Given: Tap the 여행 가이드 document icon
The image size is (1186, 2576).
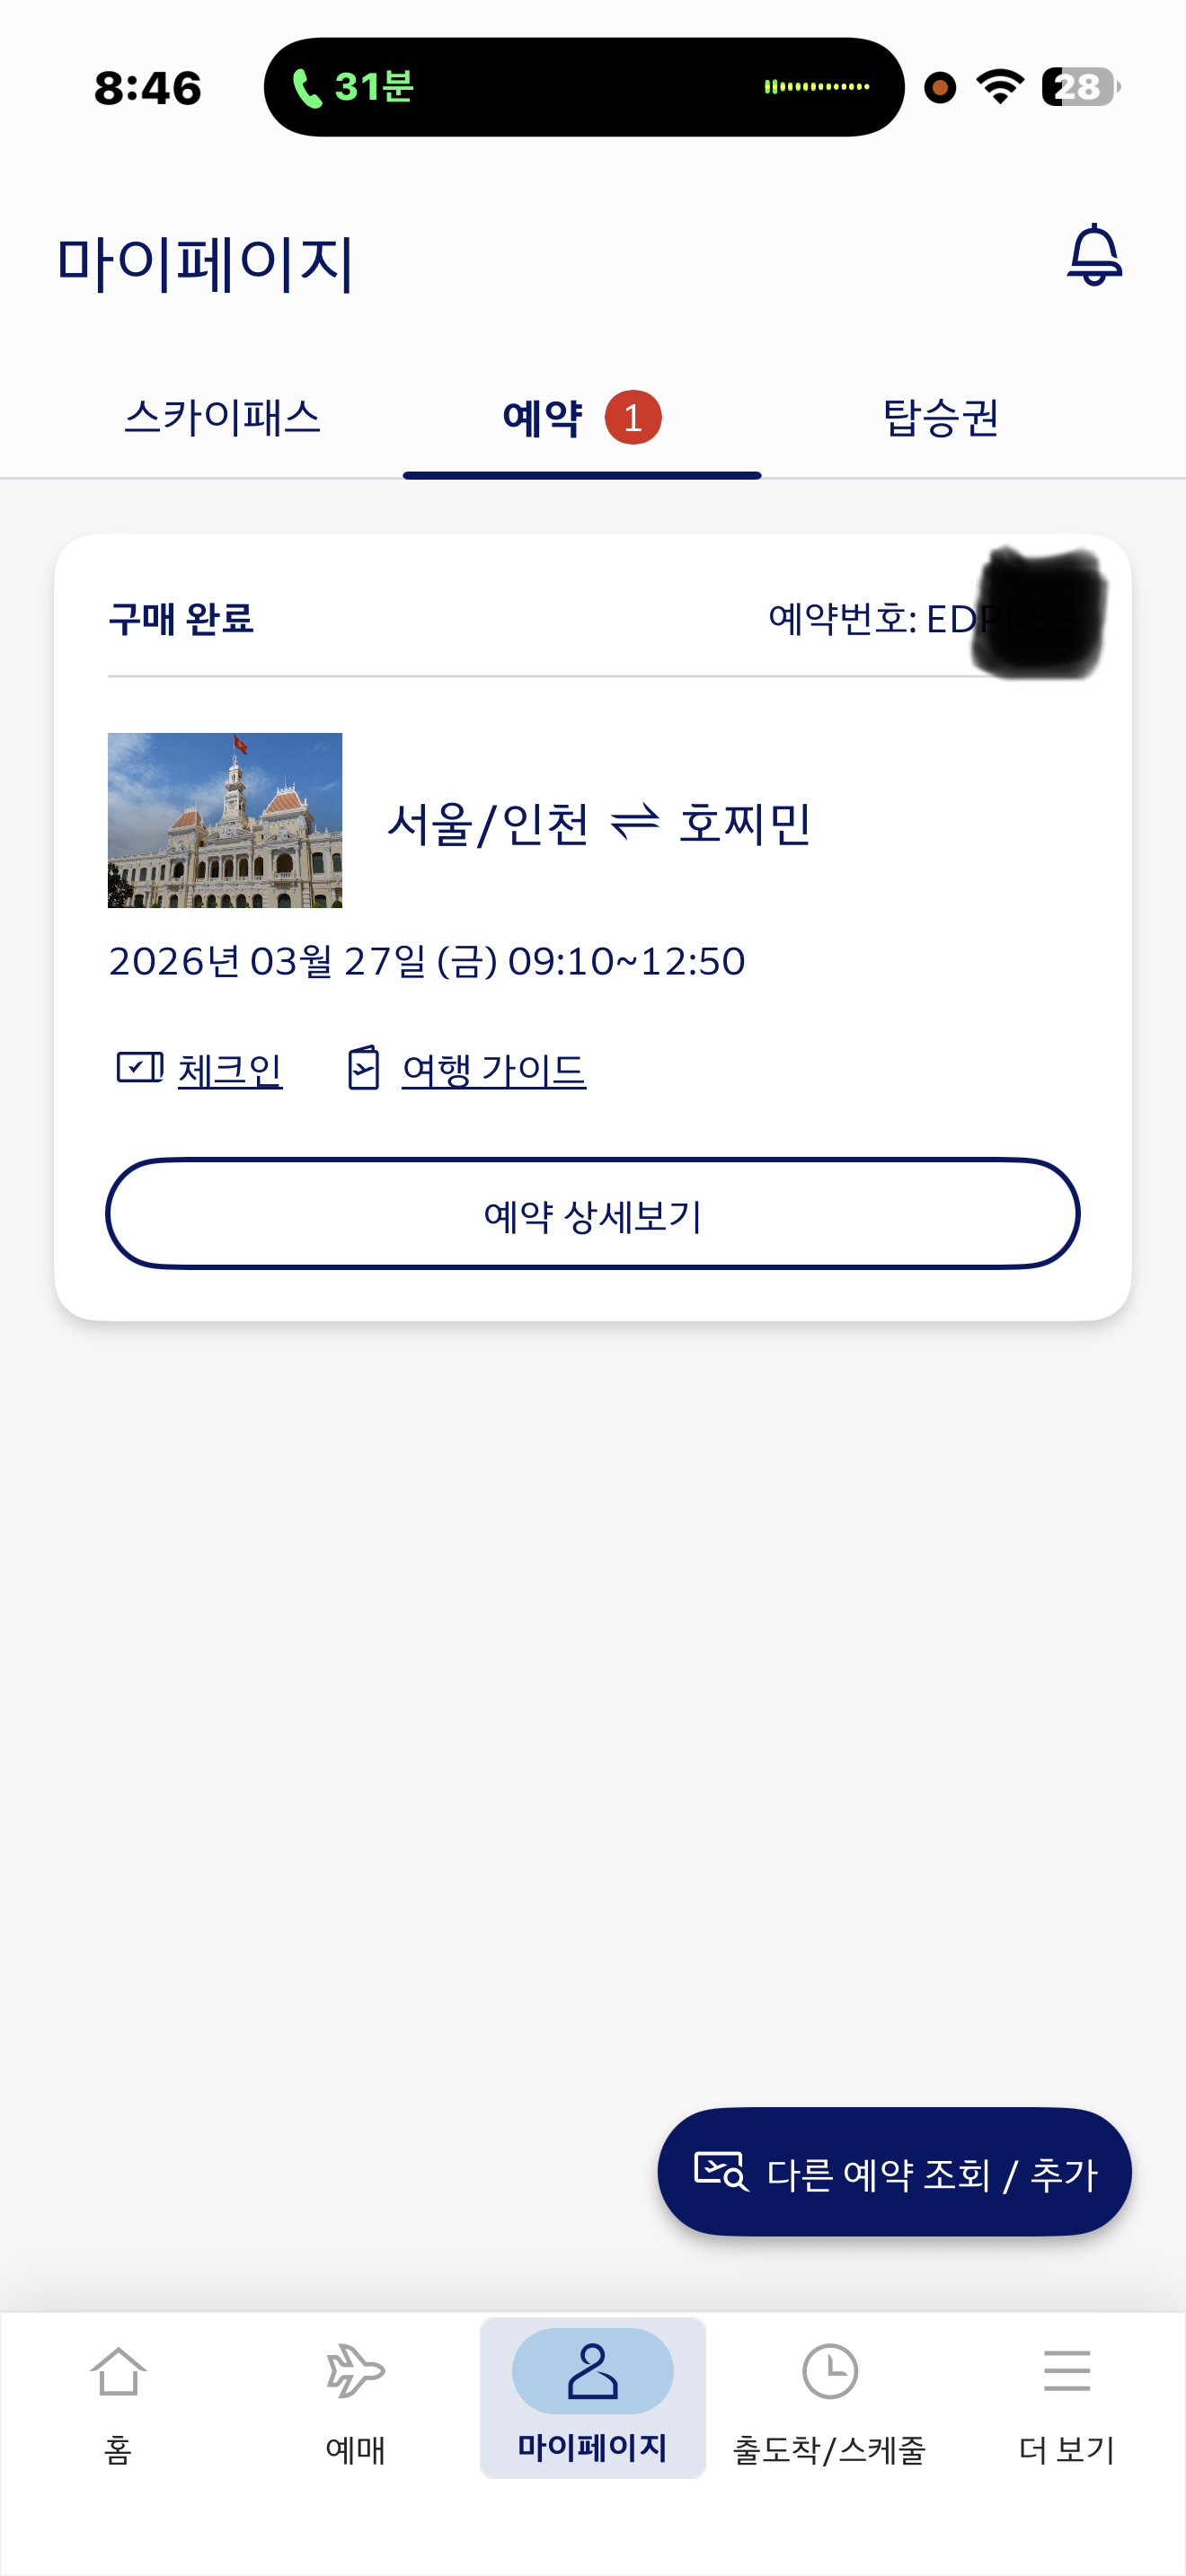Looking at the screenshot, I should (363, 1068).
